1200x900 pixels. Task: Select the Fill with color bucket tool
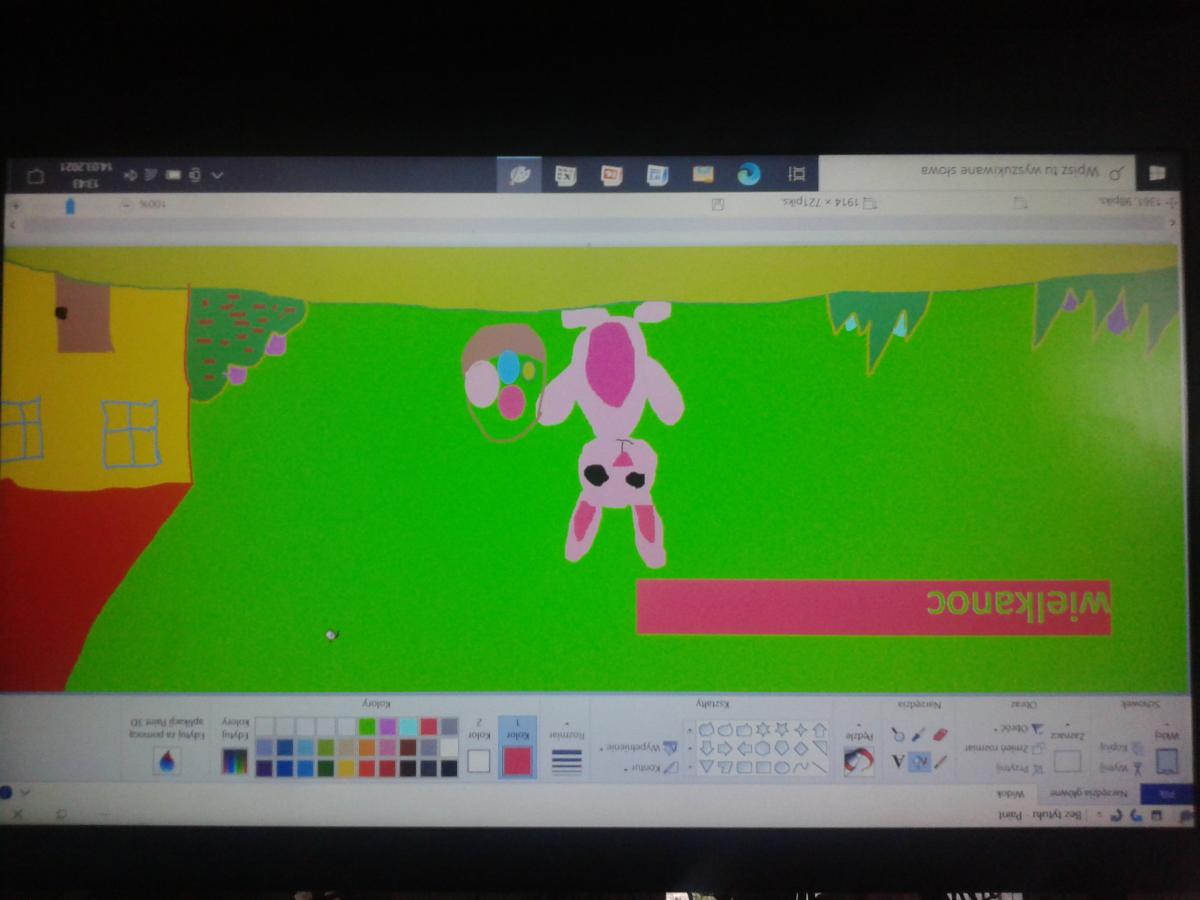[x=919, y=762]
